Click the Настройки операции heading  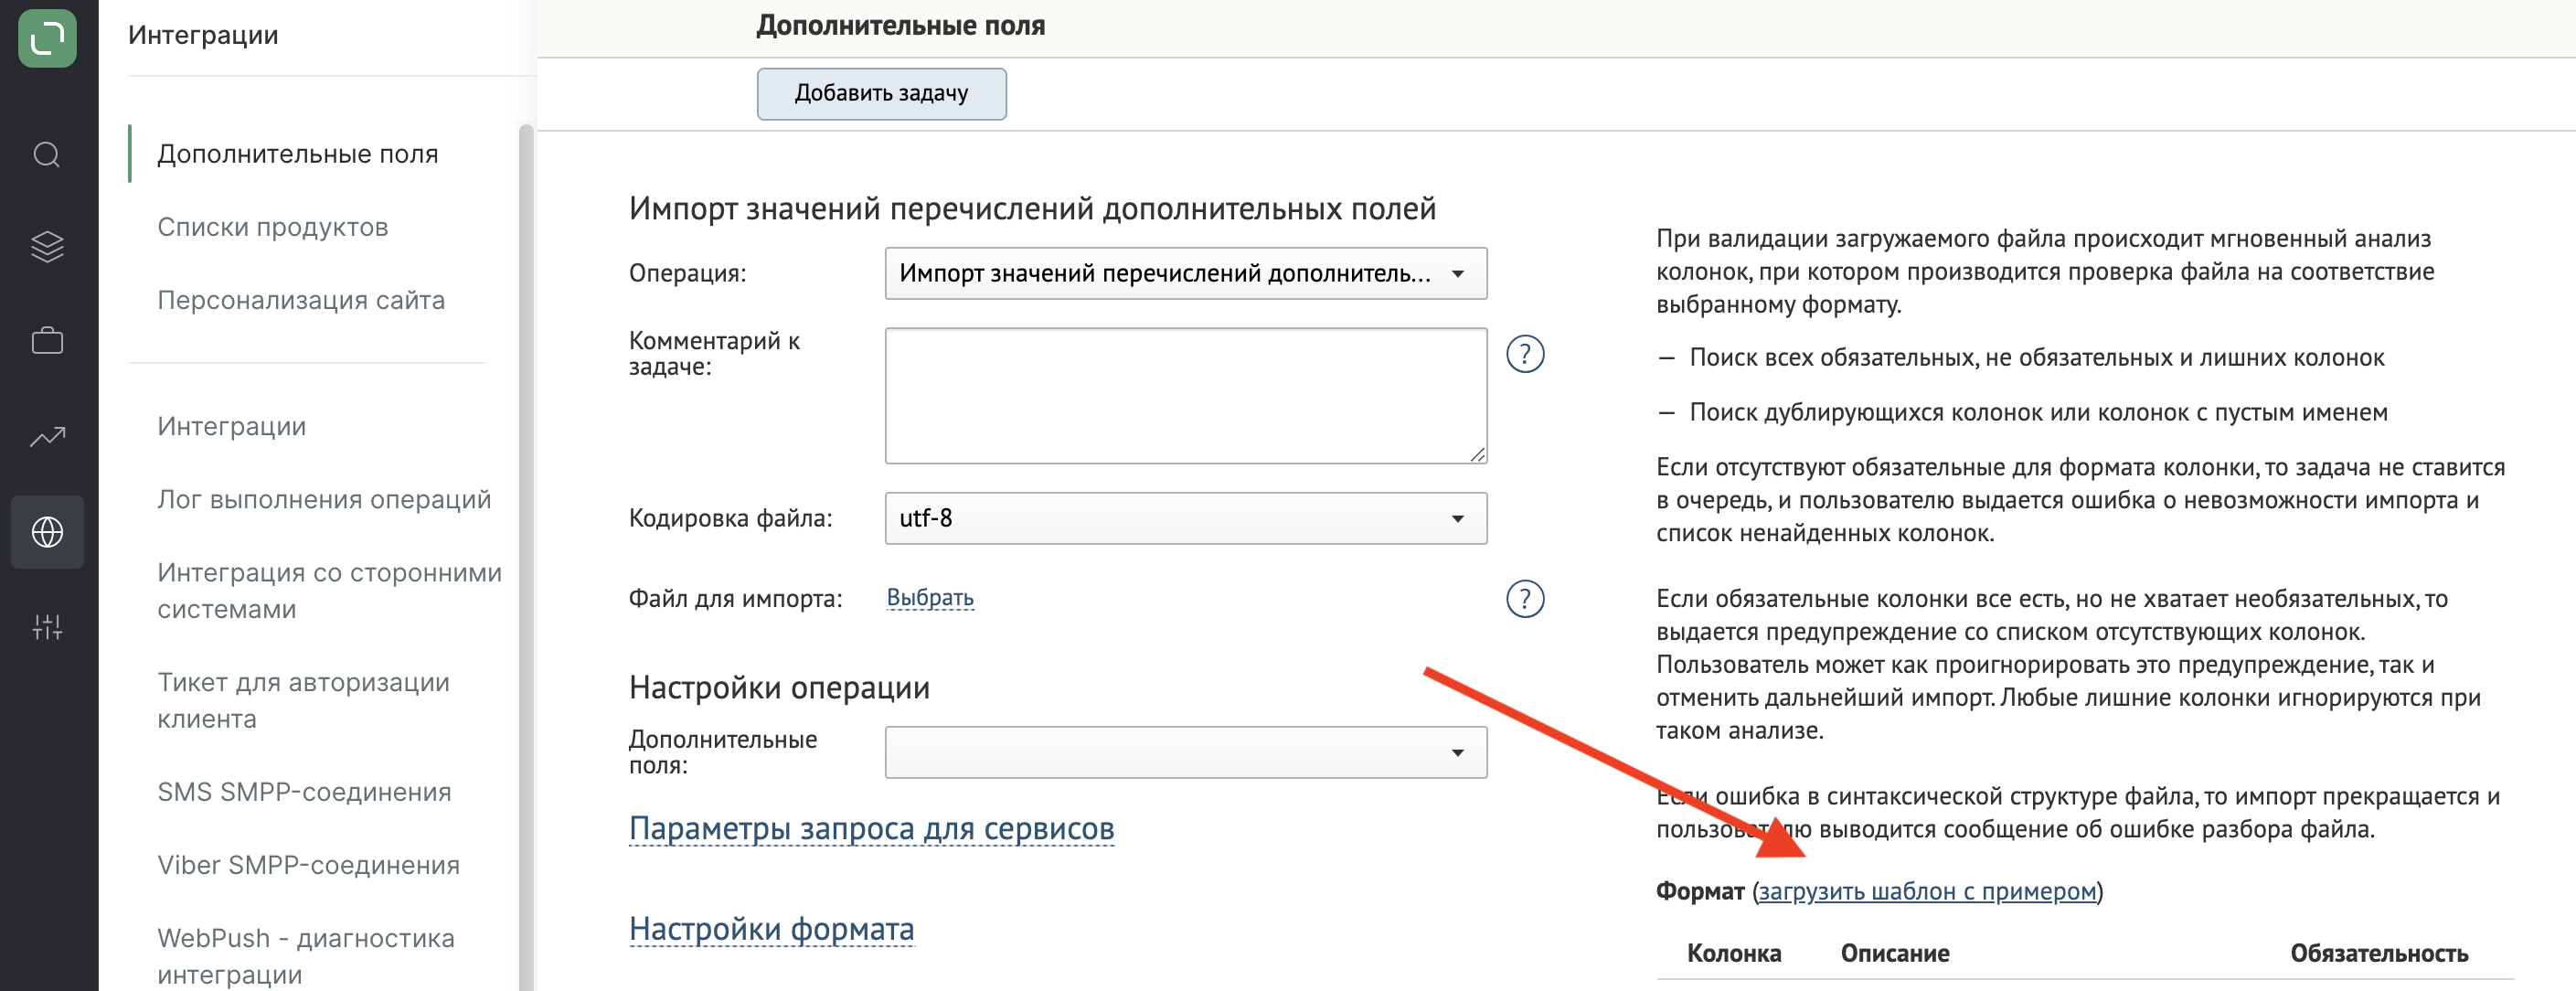(x=779, y=688)
